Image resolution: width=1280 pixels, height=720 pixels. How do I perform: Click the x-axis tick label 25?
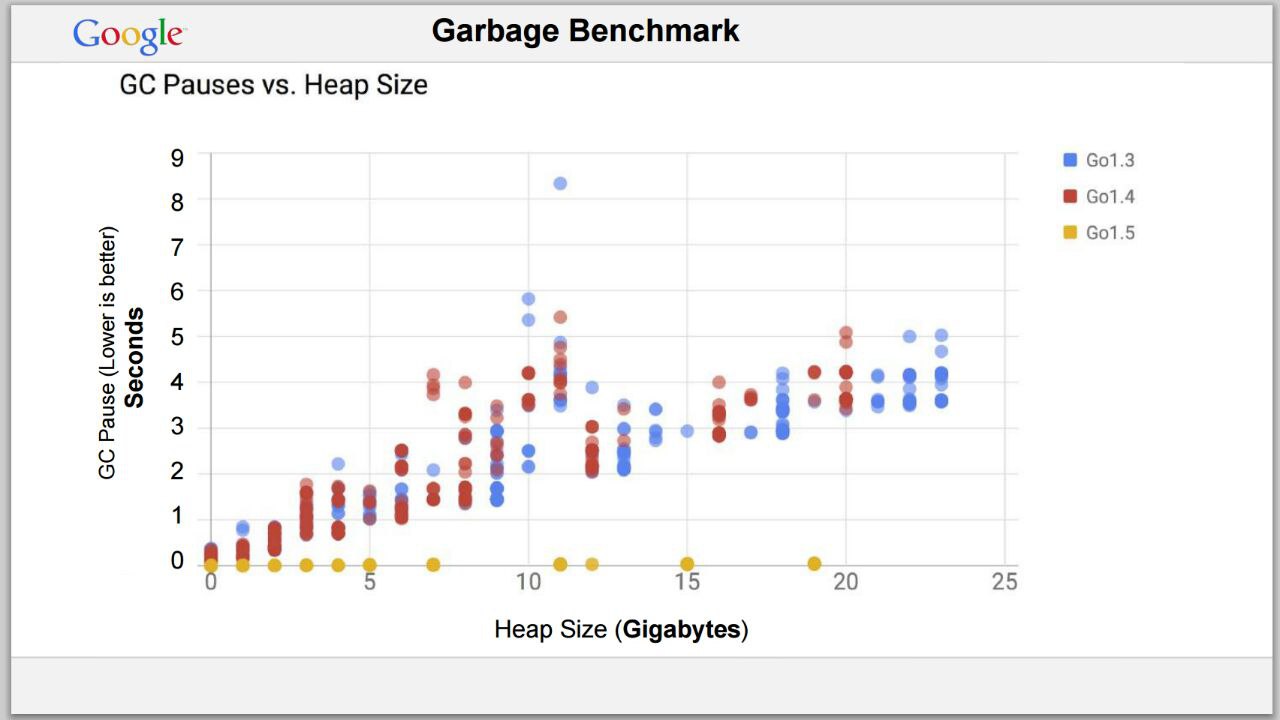coord(1005,582)
